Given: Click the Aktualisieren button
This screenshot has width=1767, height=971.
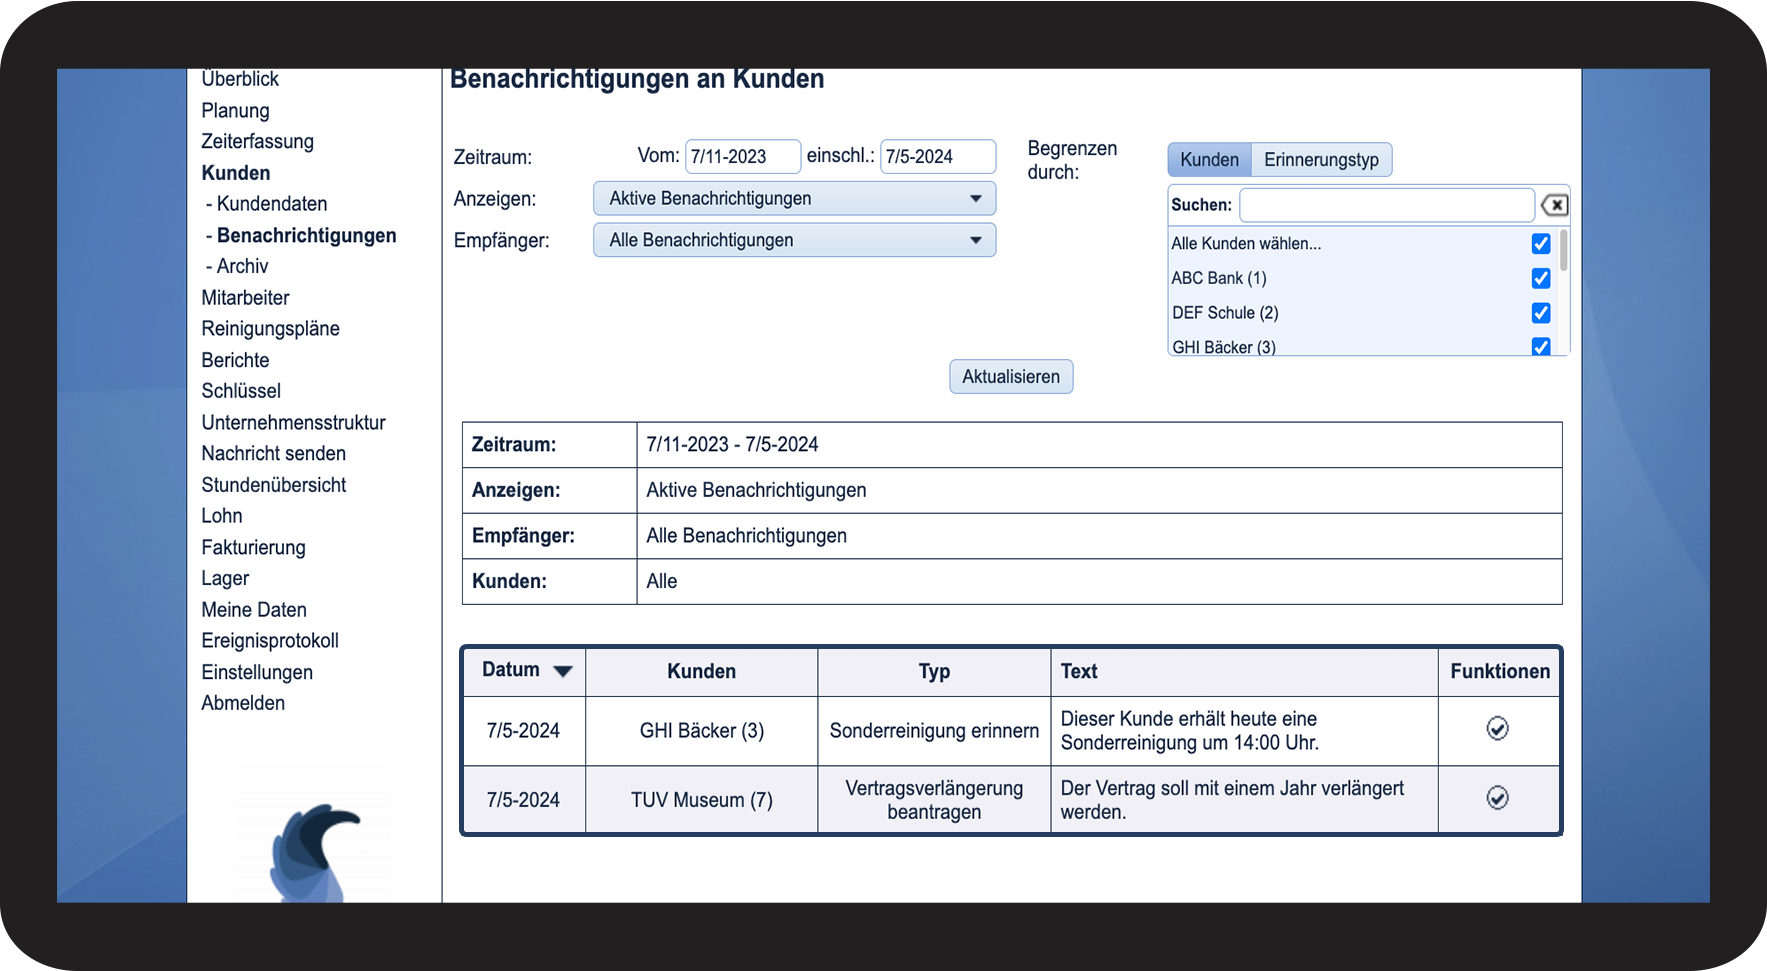Looking at the screenshot, I should [1011, 377].
